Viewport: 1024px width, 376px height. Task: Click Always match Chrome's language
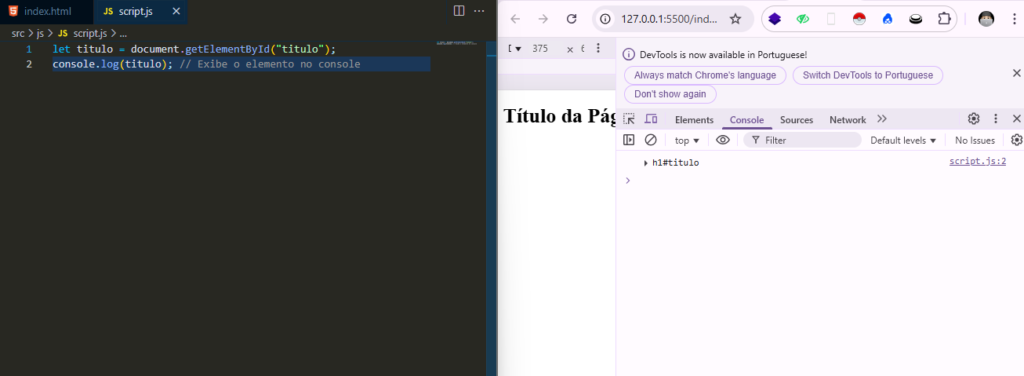click(705, 75)
